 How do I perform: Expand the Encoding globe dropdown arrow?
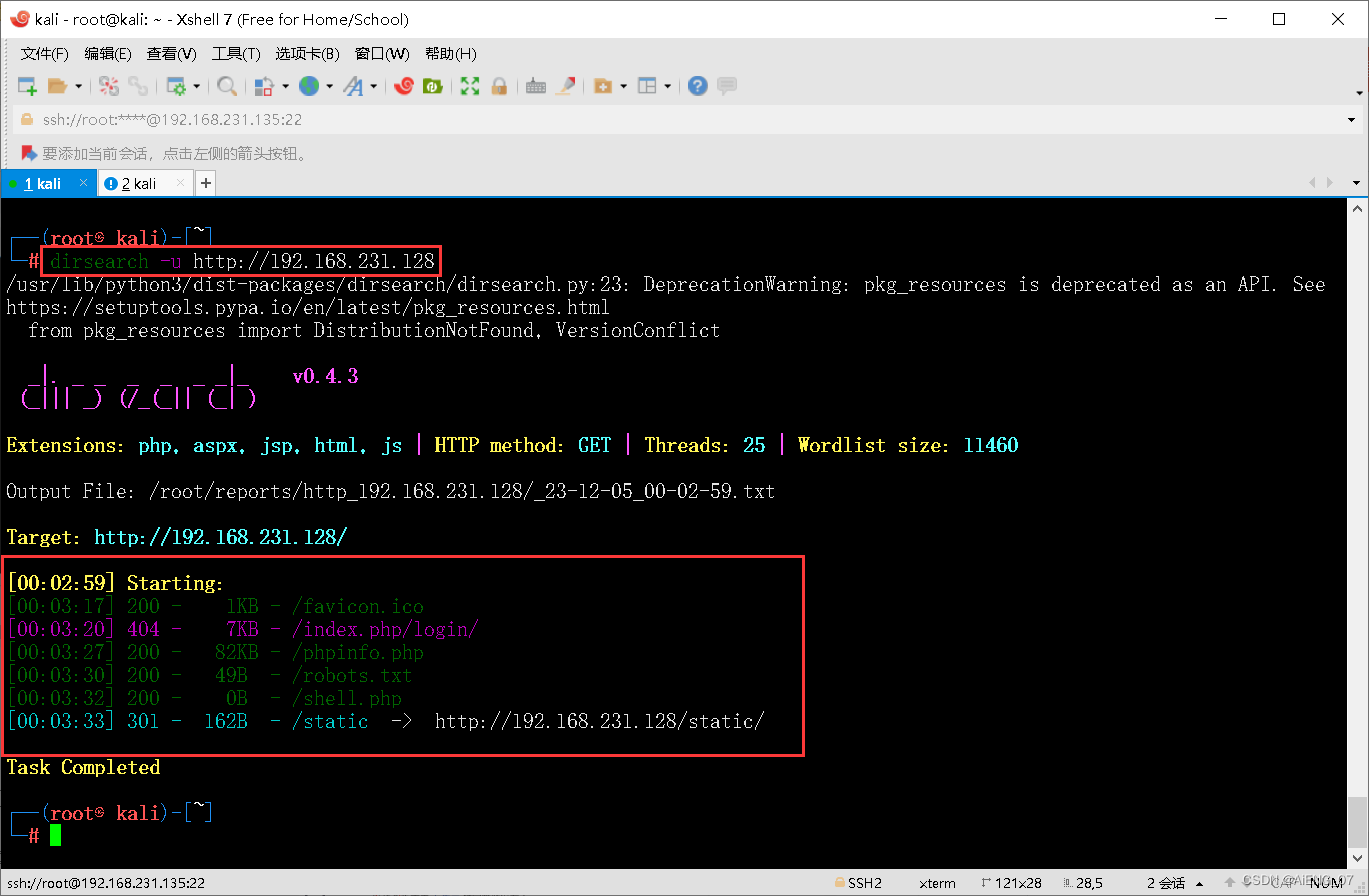point(329,86)
